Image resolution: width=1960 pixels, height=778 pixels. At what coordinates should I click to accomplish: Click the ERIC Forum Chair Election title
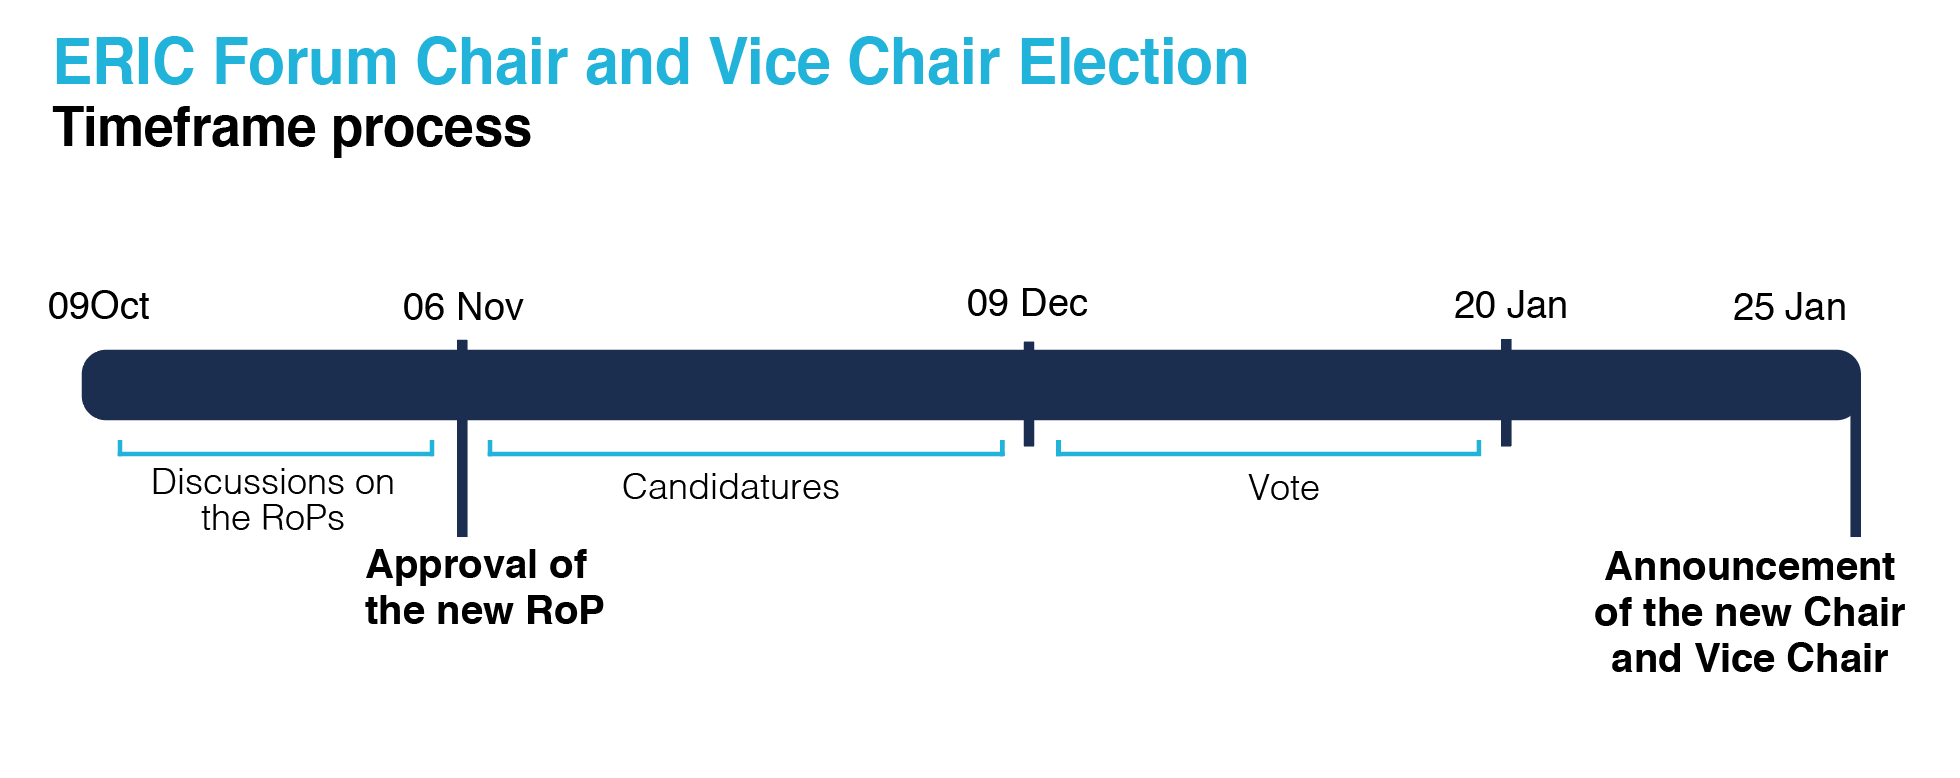[x=651, y=62]
